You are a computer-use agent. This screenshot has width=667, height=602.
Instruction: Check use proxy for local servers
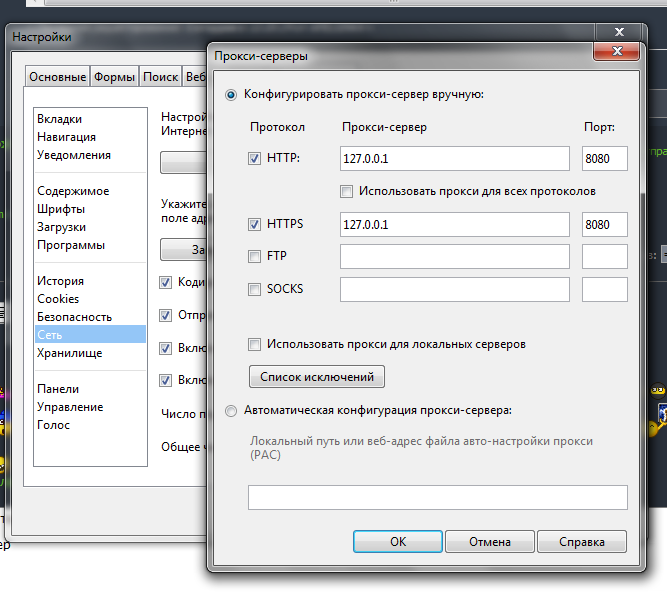point(254,344)
